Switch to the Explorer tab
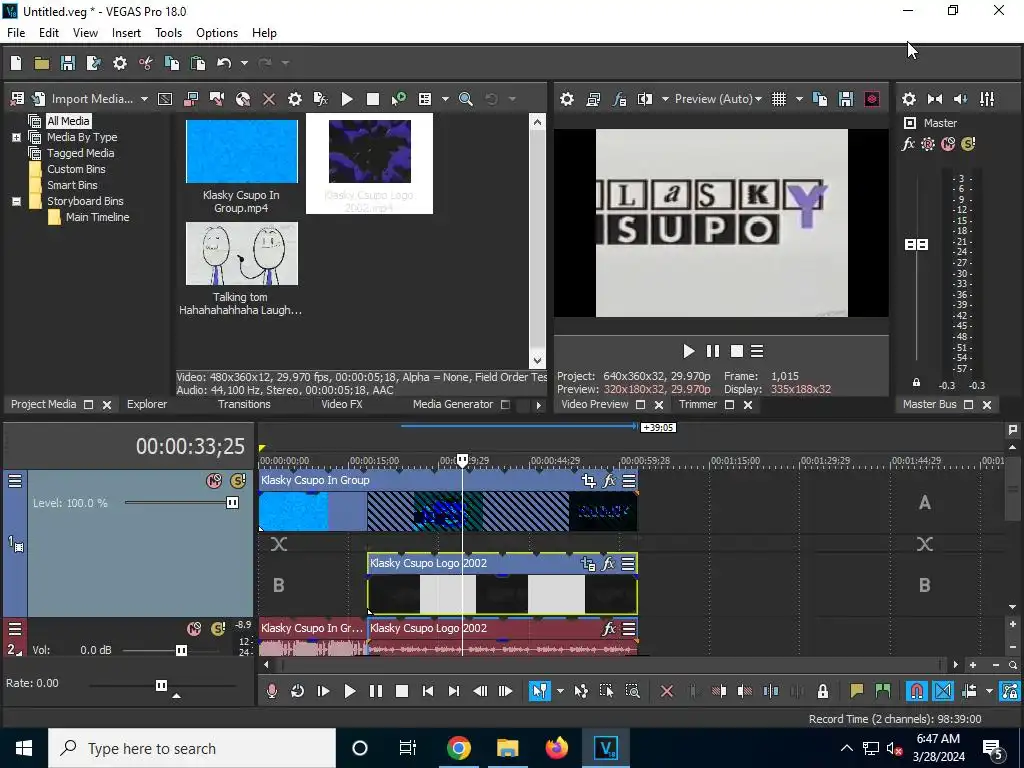The image size is (1024, 768). coord(147,404)
